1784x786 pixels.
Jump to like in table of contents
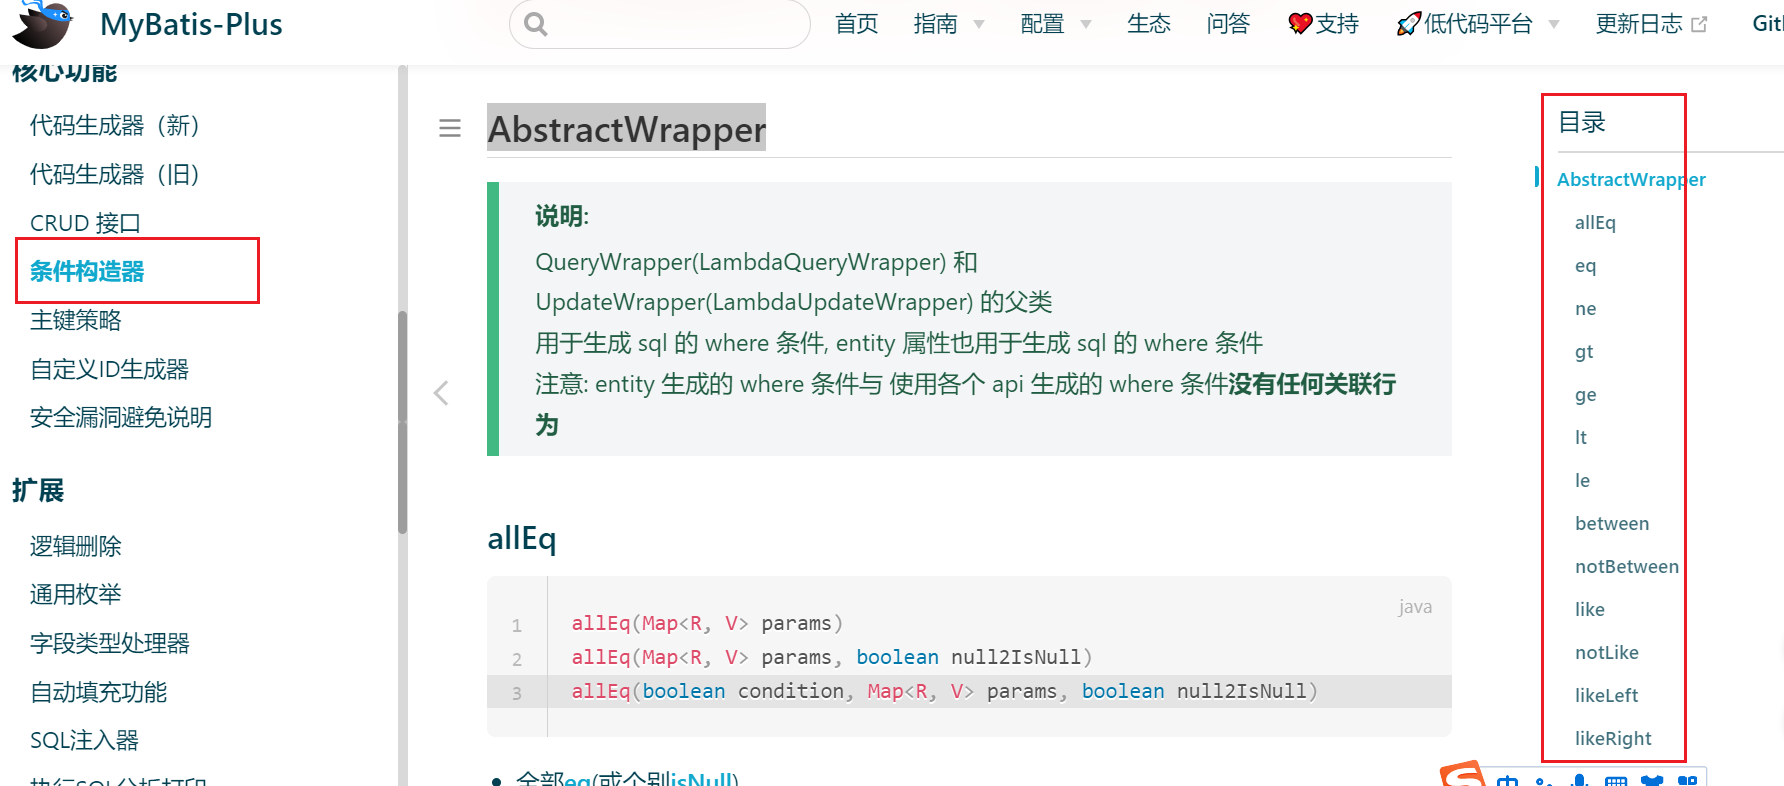[x=1590, y=609]
